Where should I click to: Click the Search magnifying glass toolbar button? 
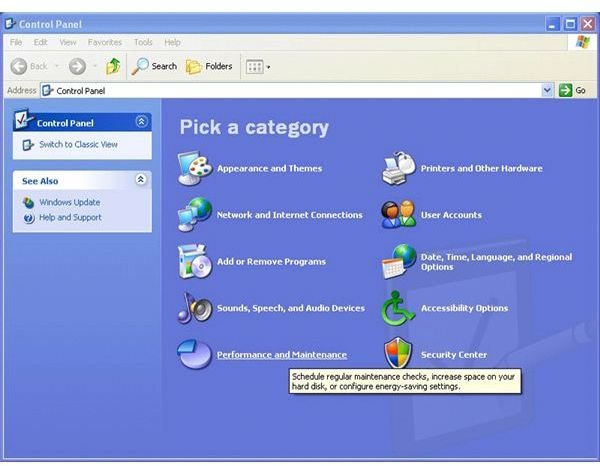[154, 66]
